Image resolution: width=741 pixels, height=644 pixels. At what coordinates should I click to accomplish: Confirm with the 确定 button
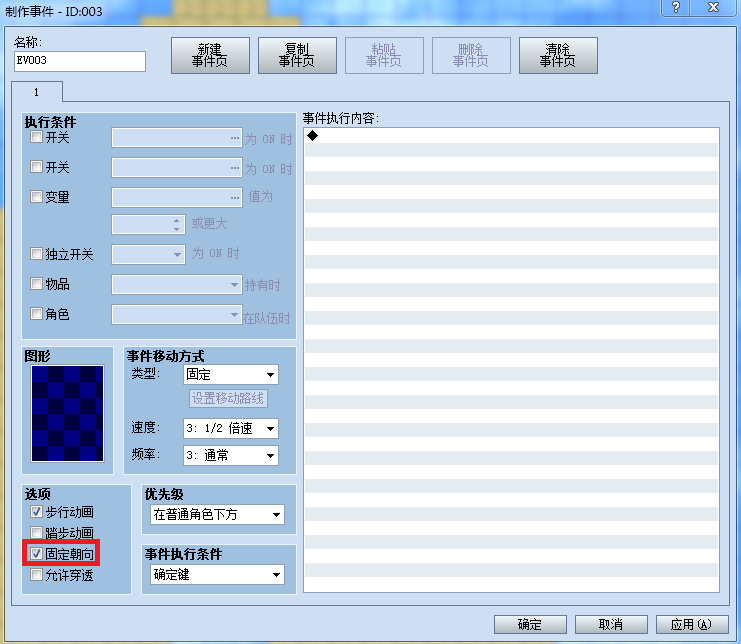[530, 624]
